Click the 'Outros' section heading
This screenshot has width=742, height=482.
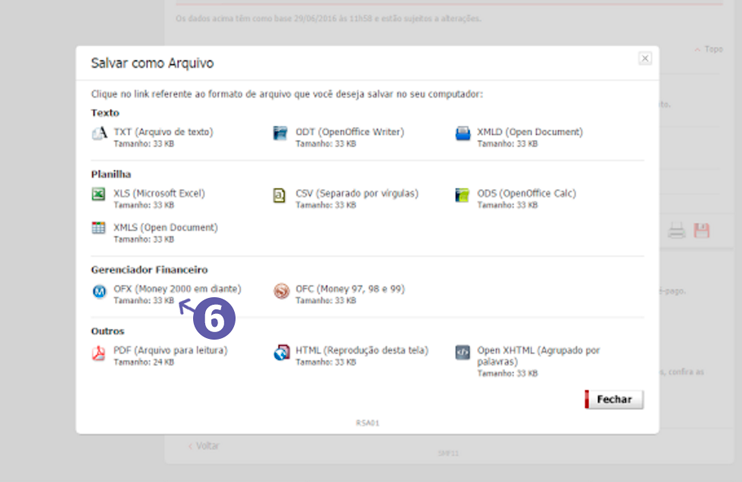(x=108, y=331)
